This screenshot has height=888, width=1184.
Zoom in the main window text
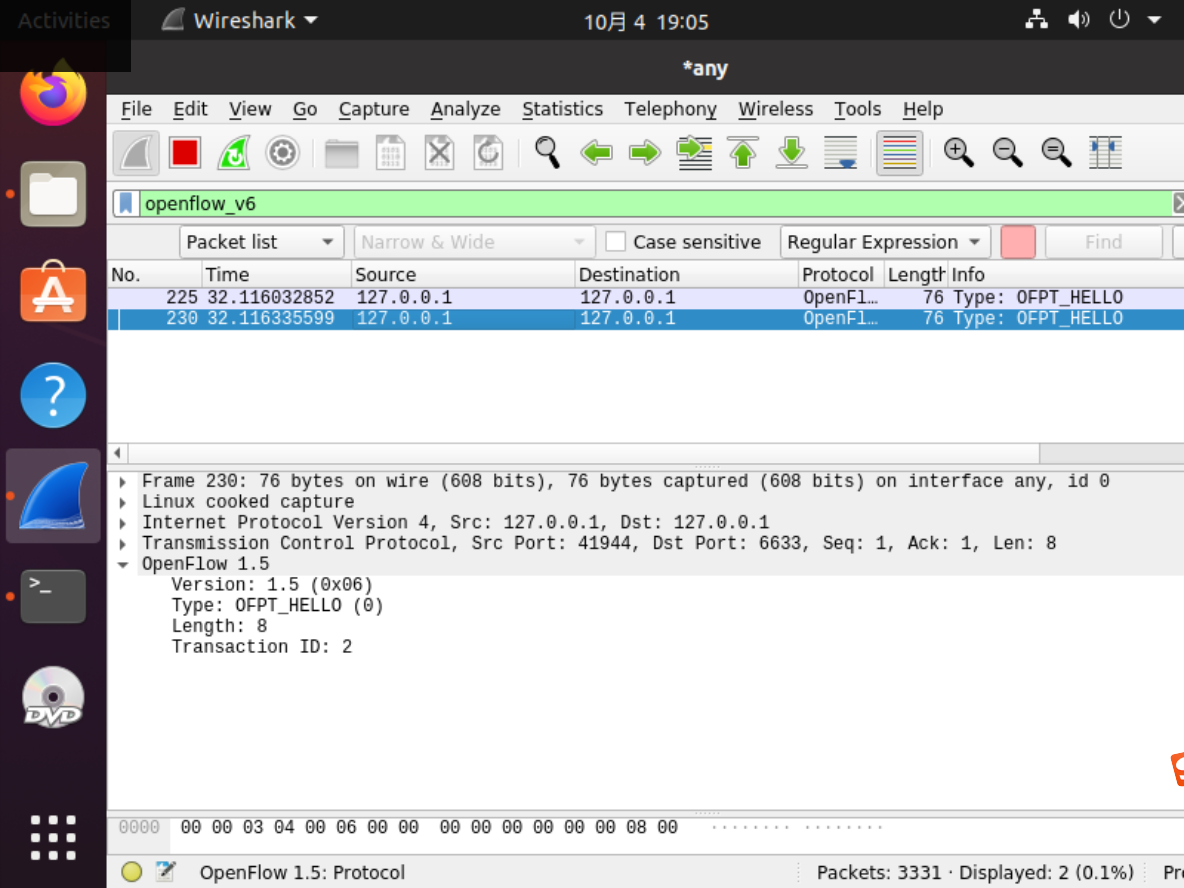point(958,153)
